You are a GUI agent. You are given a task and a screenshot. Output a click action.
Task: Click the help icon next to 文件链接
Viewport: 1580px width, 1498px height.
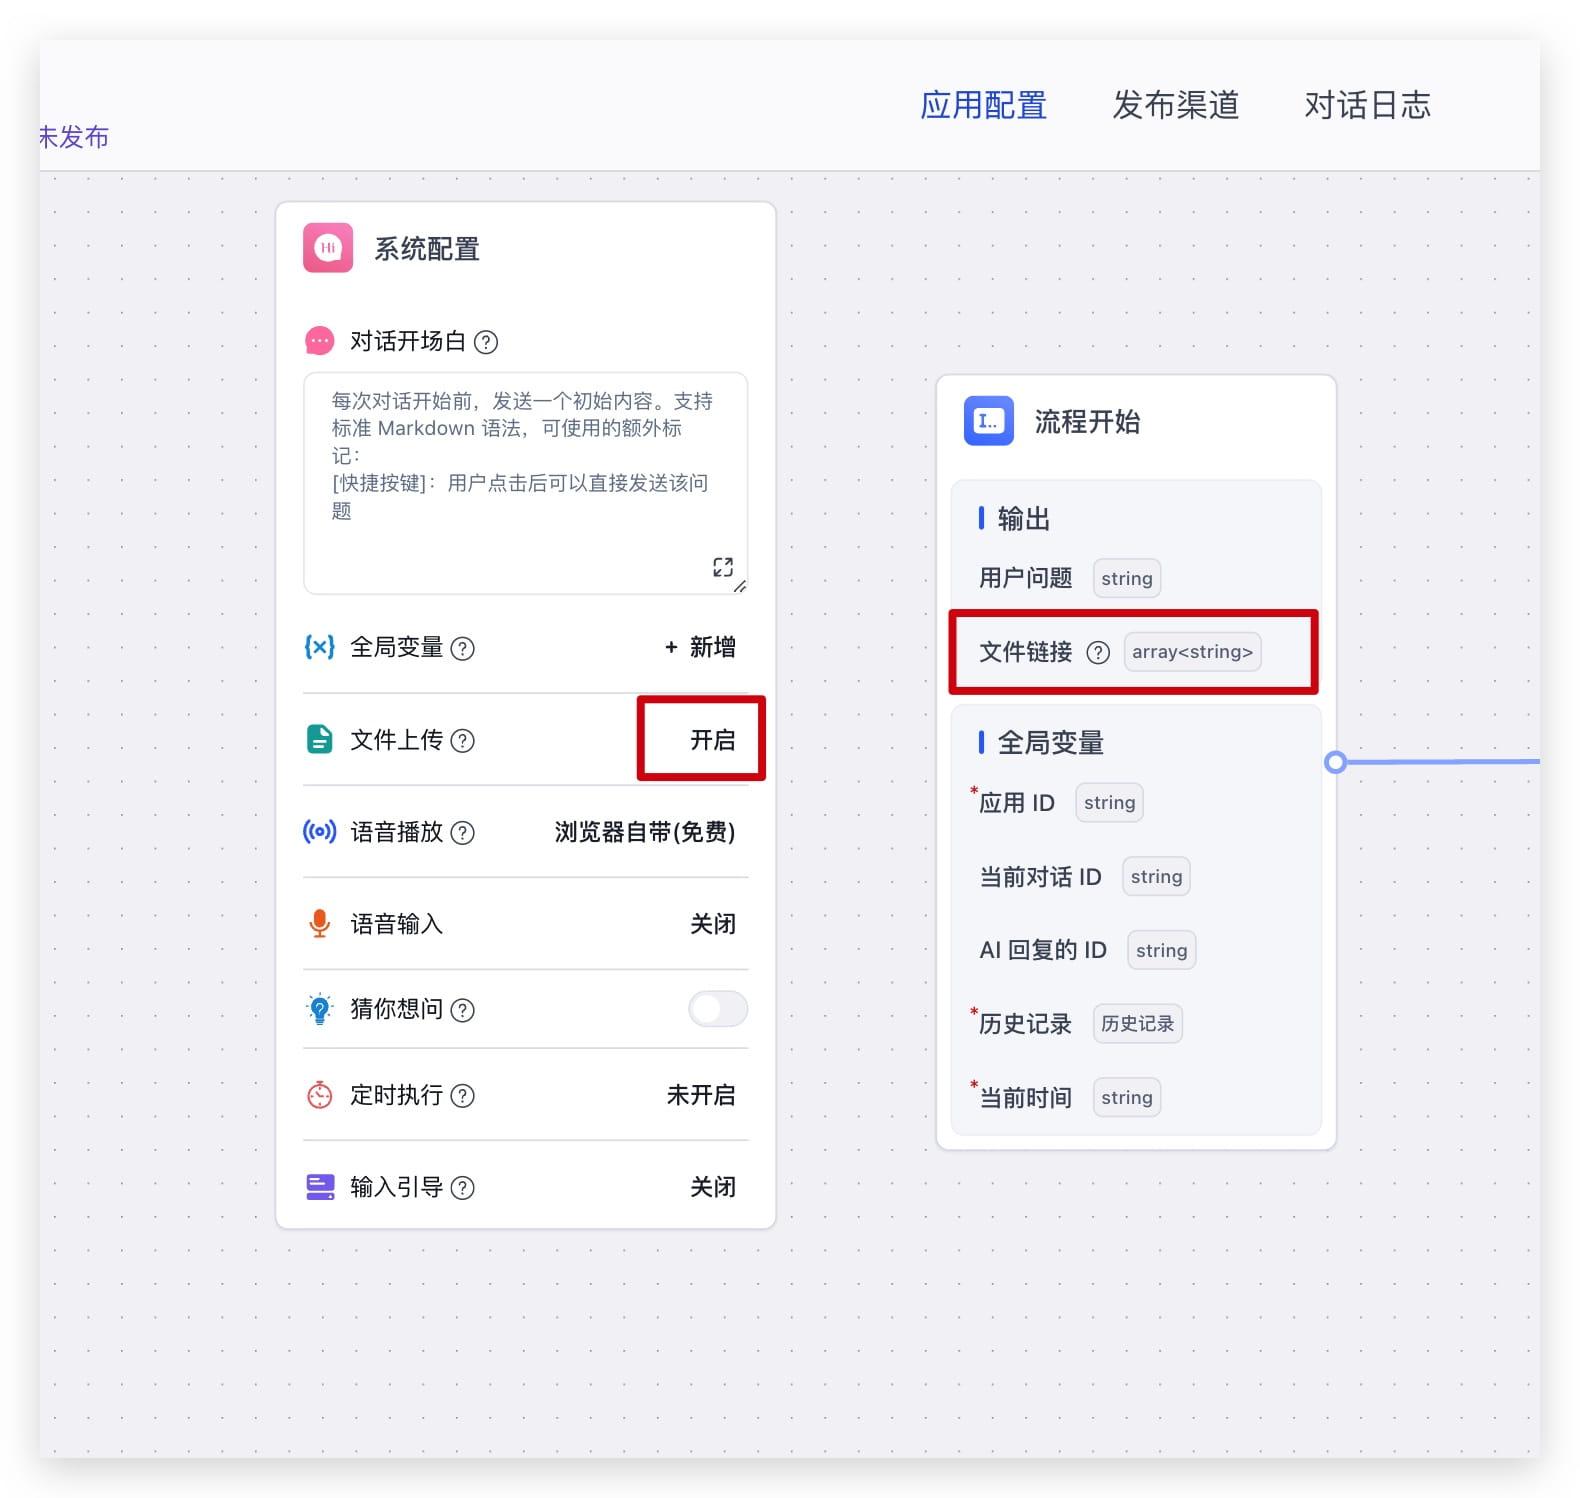point(1098,653)
